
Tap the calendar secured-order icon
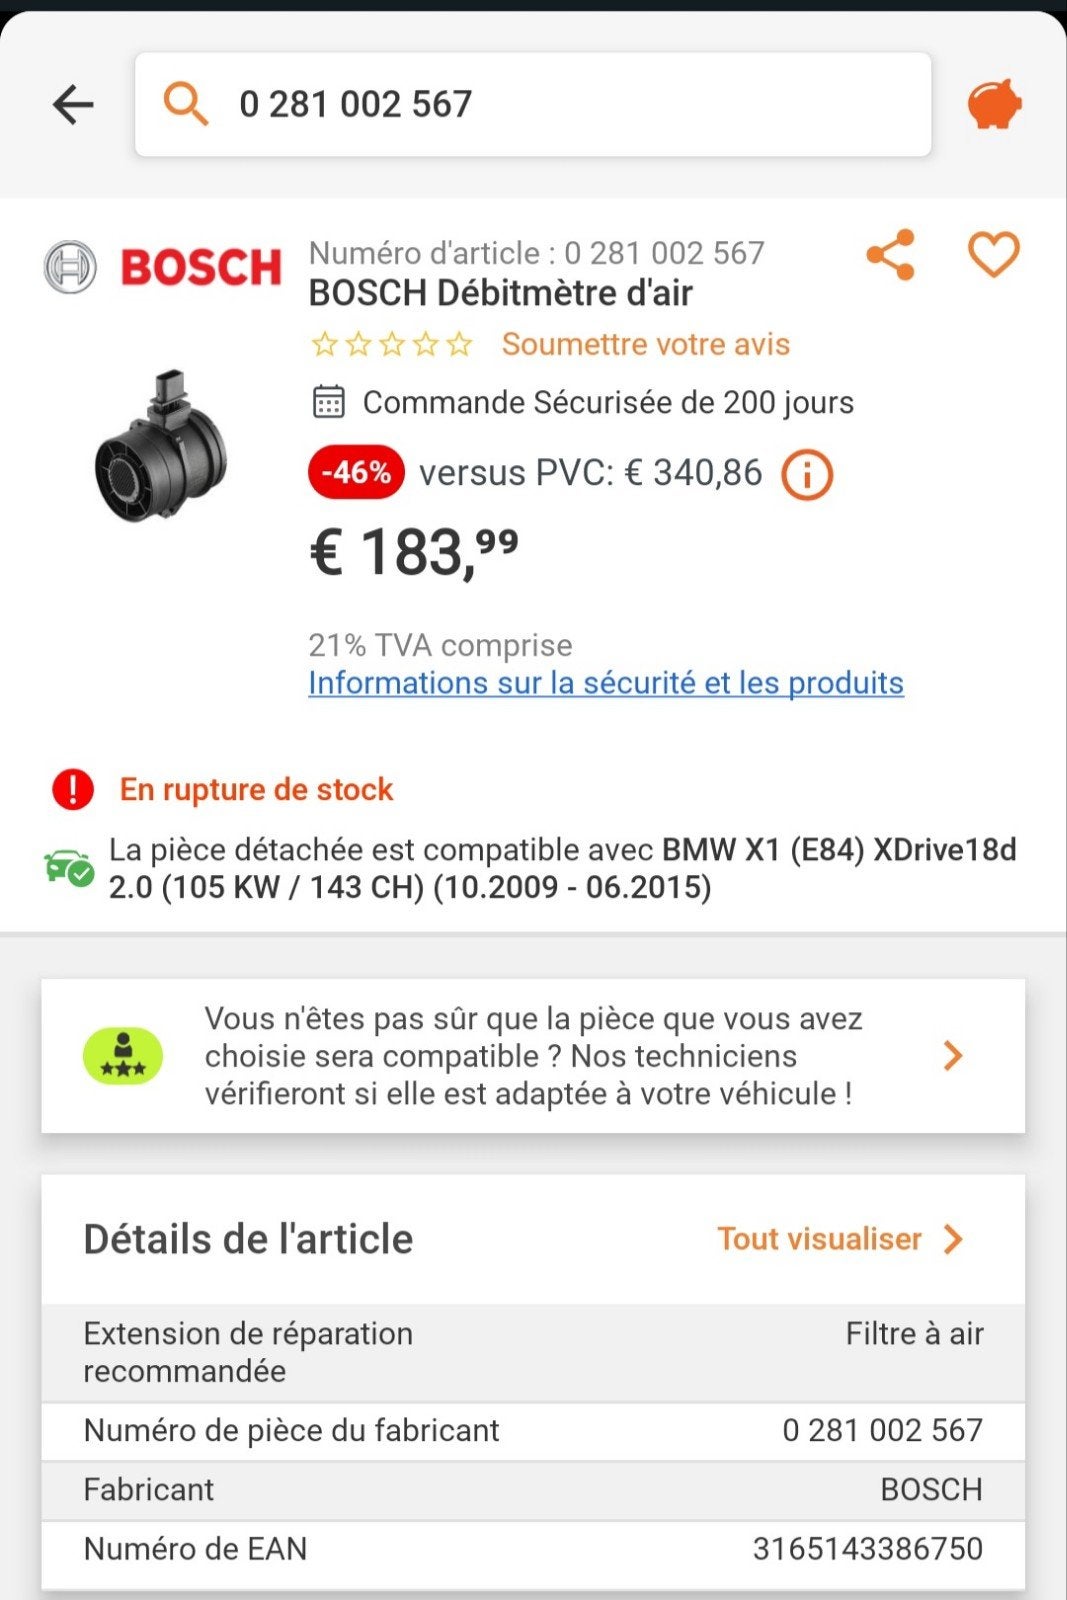pos(328,402)
